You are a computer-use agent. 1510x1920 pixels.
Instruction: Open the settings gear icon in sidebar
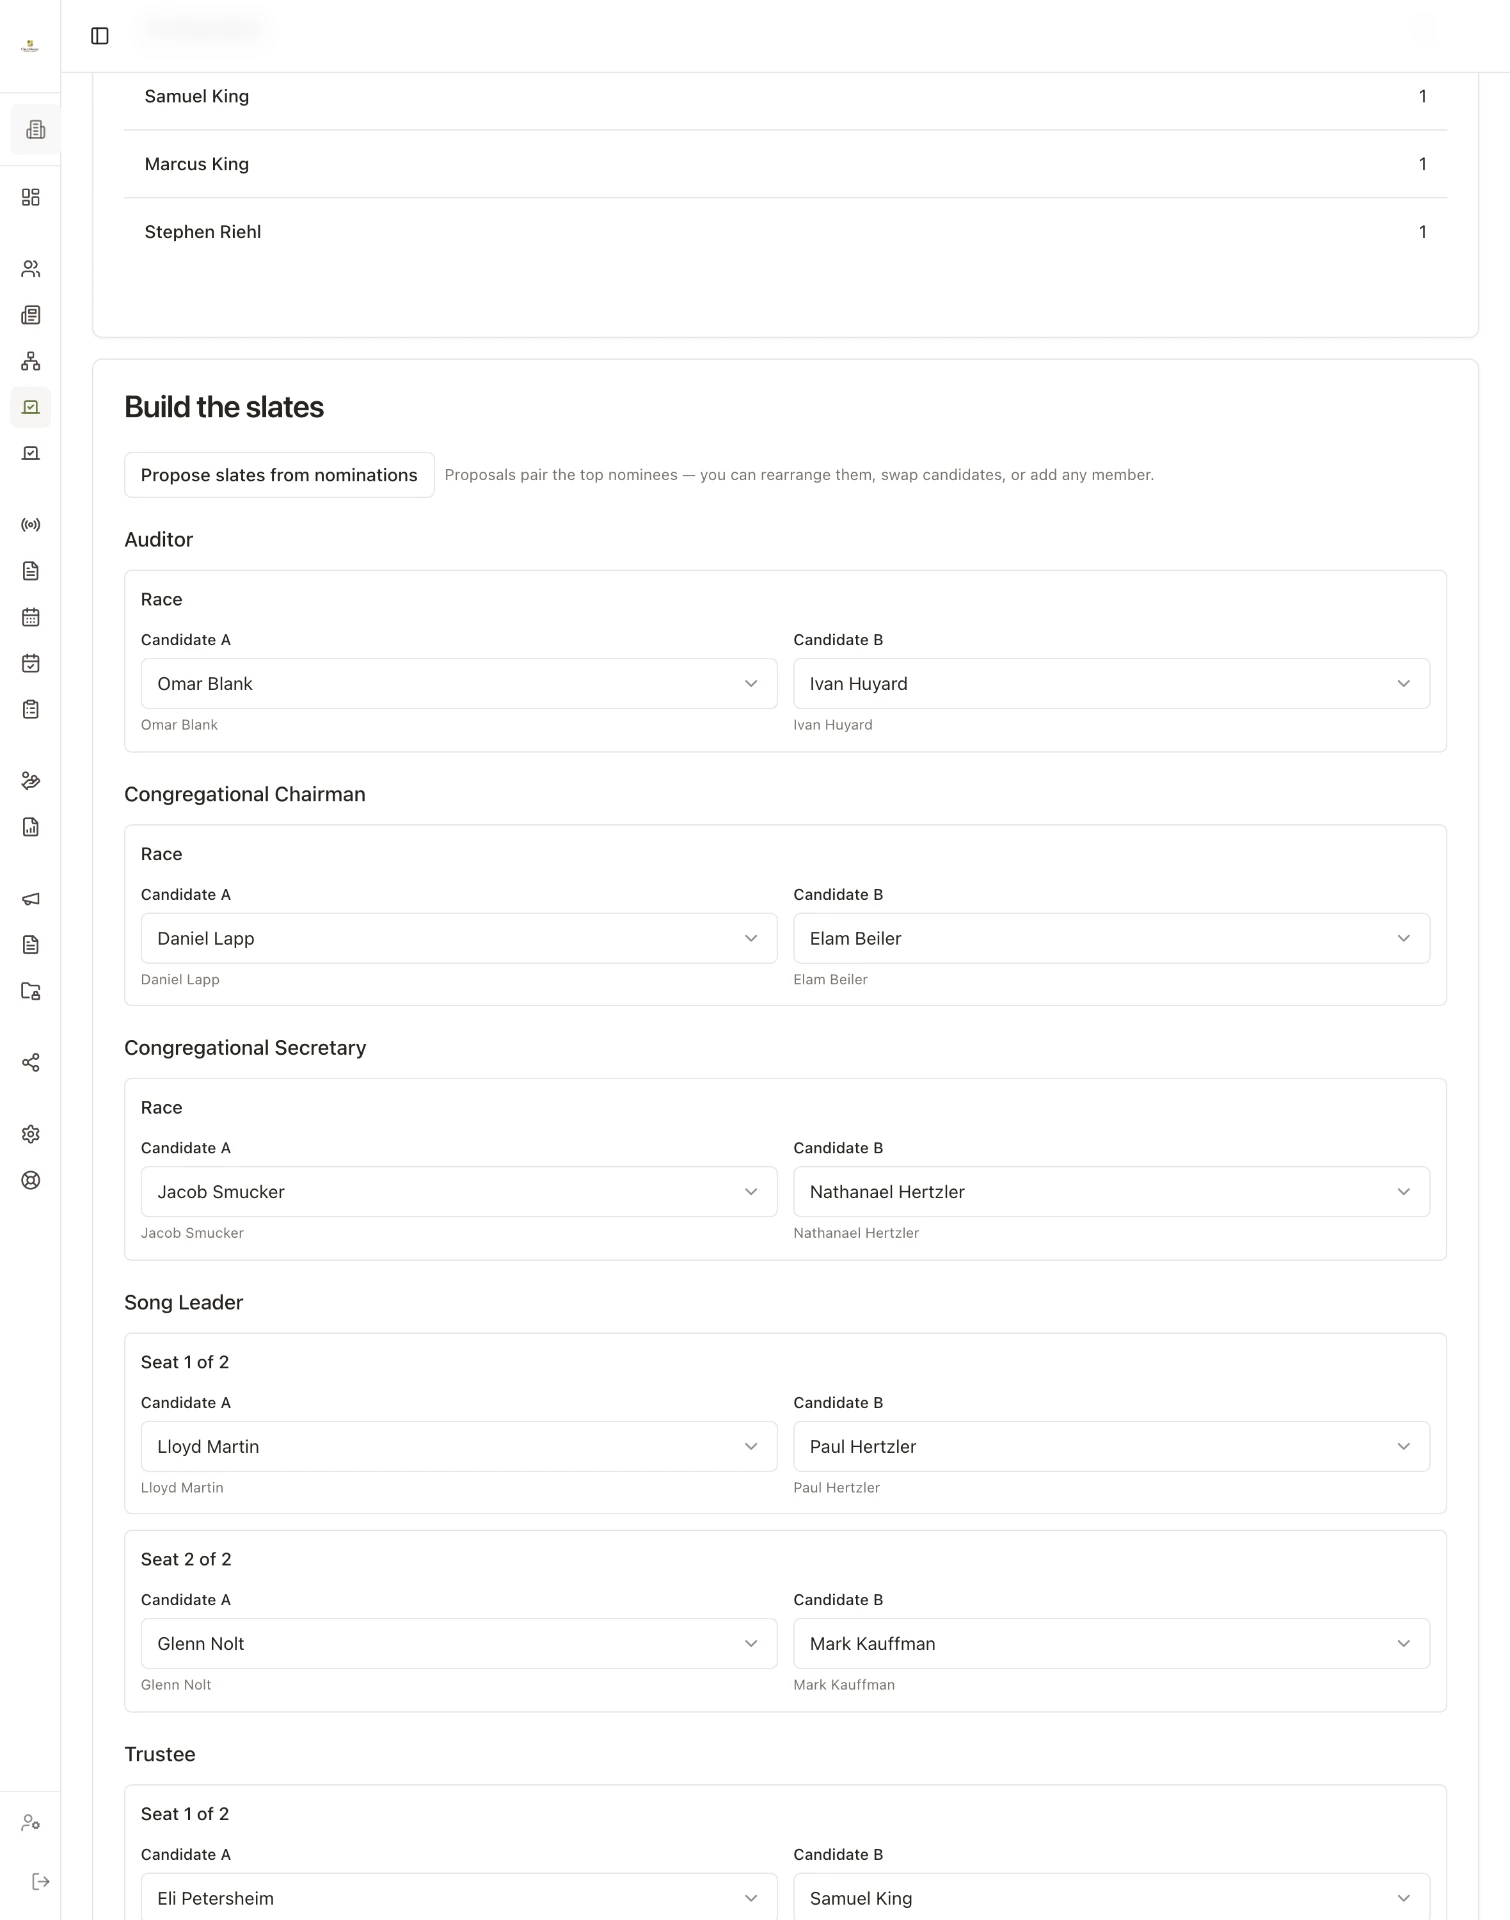tap(31, 1134)
